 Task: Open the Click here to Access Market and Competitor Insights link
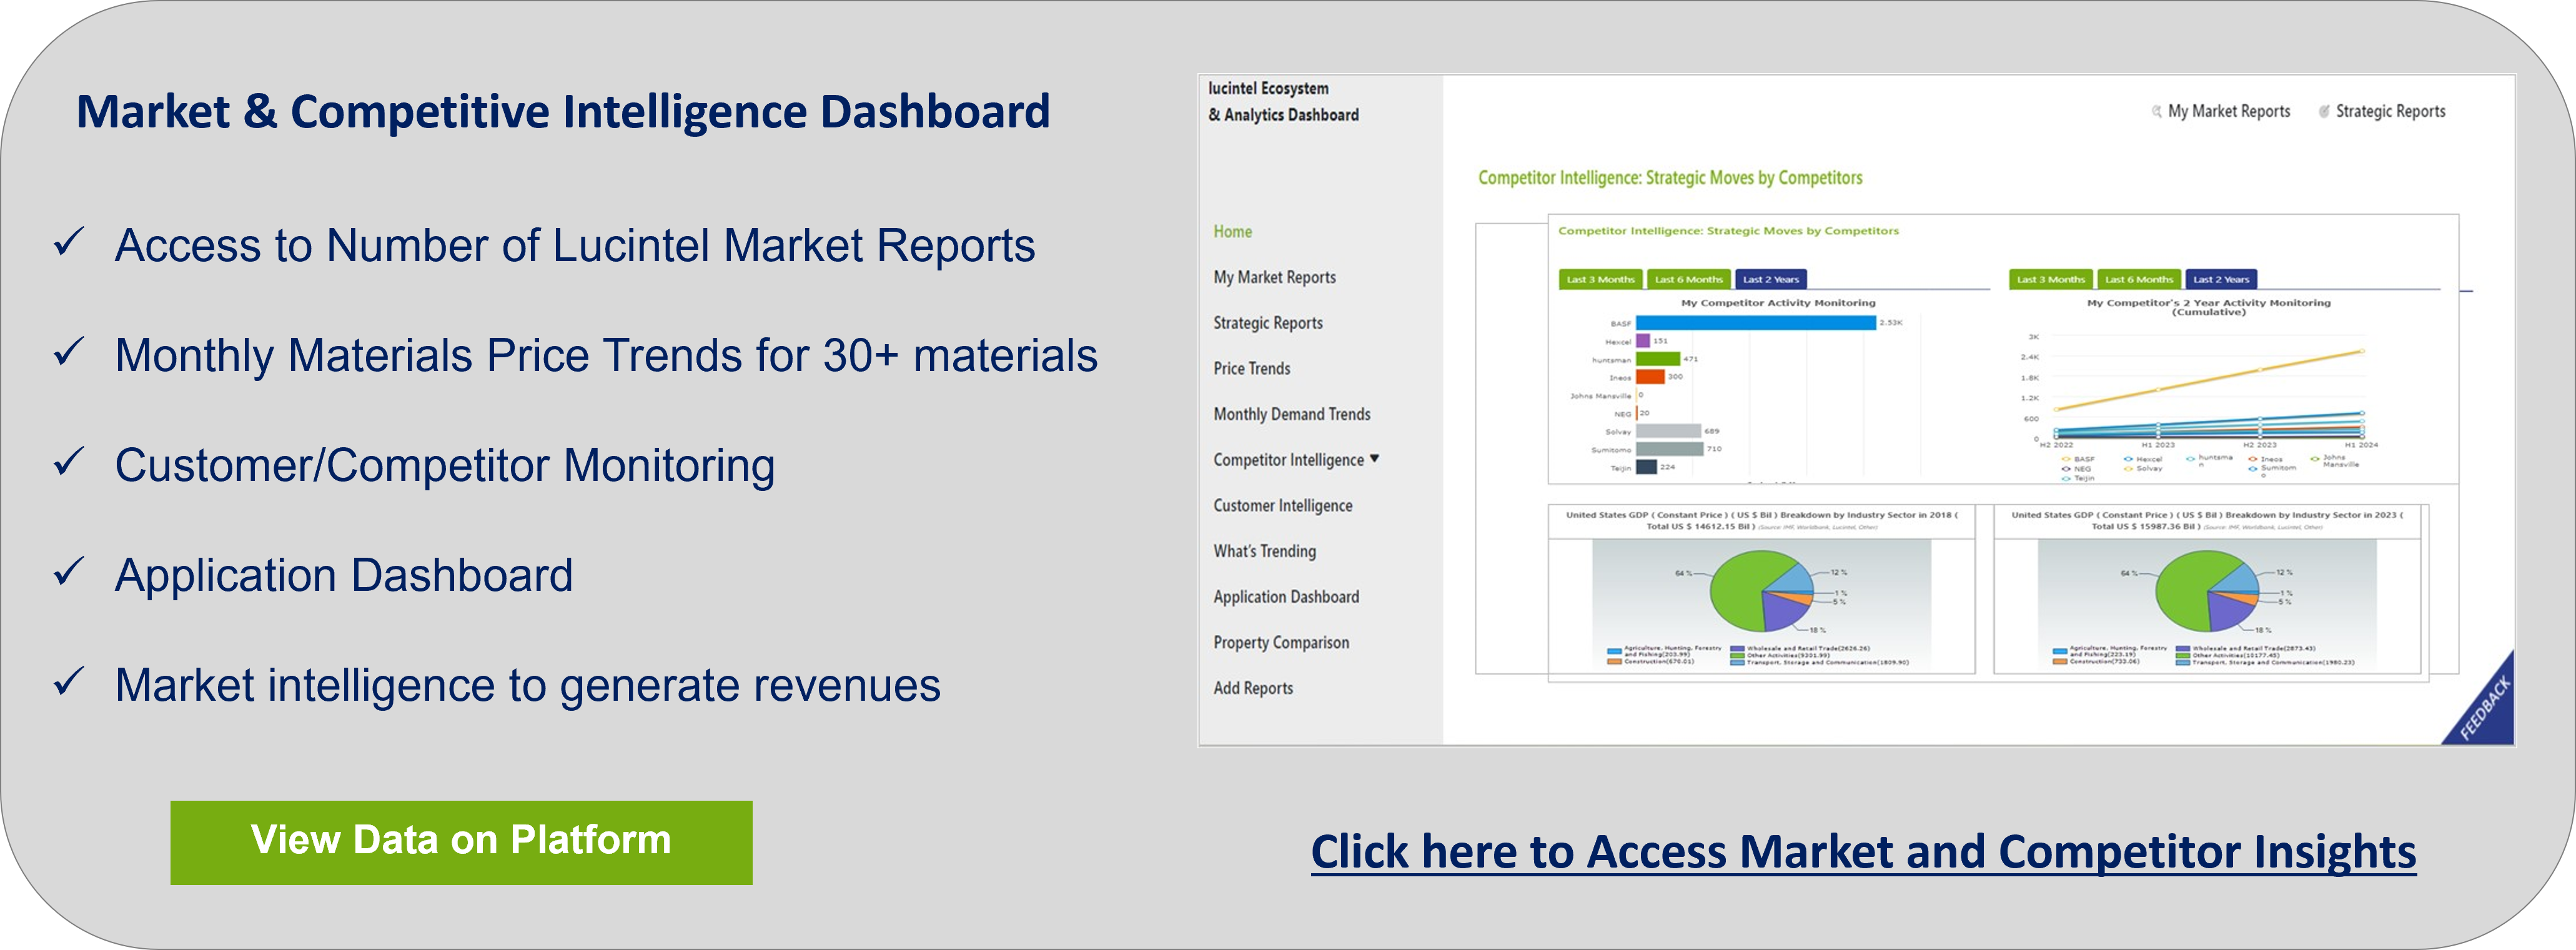pyautogui.click(x=1863, y=851)
